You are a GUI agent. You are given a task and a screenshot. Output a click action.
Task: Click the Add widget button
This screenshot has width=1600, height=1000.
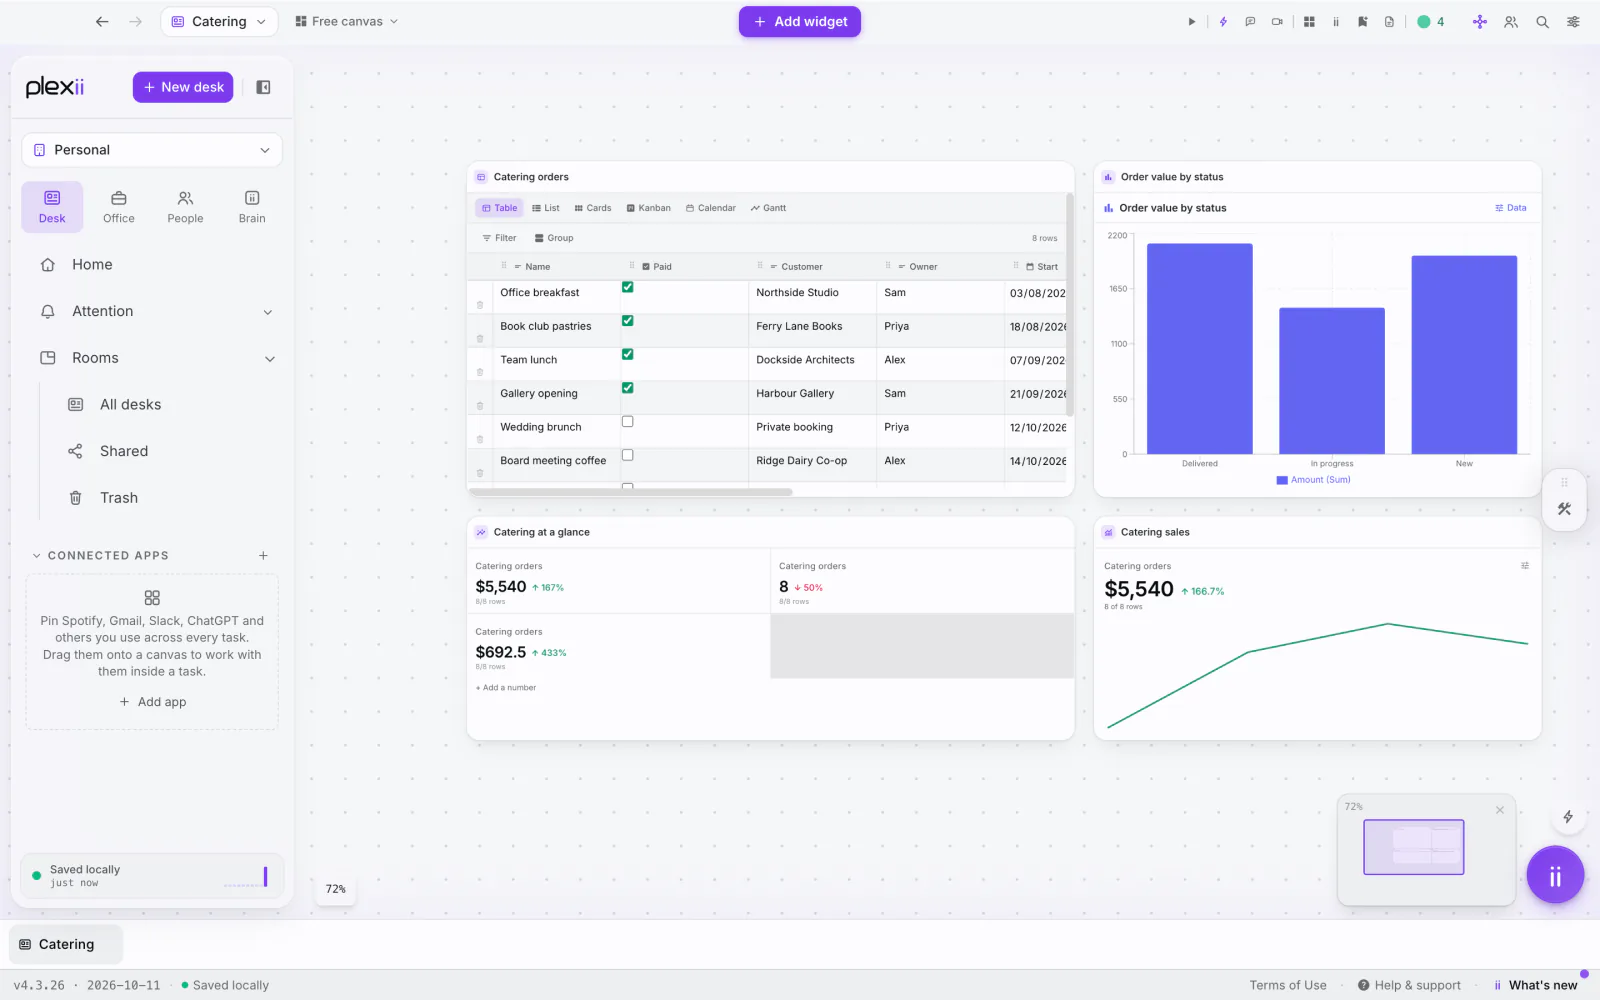(x=800, y=22)
